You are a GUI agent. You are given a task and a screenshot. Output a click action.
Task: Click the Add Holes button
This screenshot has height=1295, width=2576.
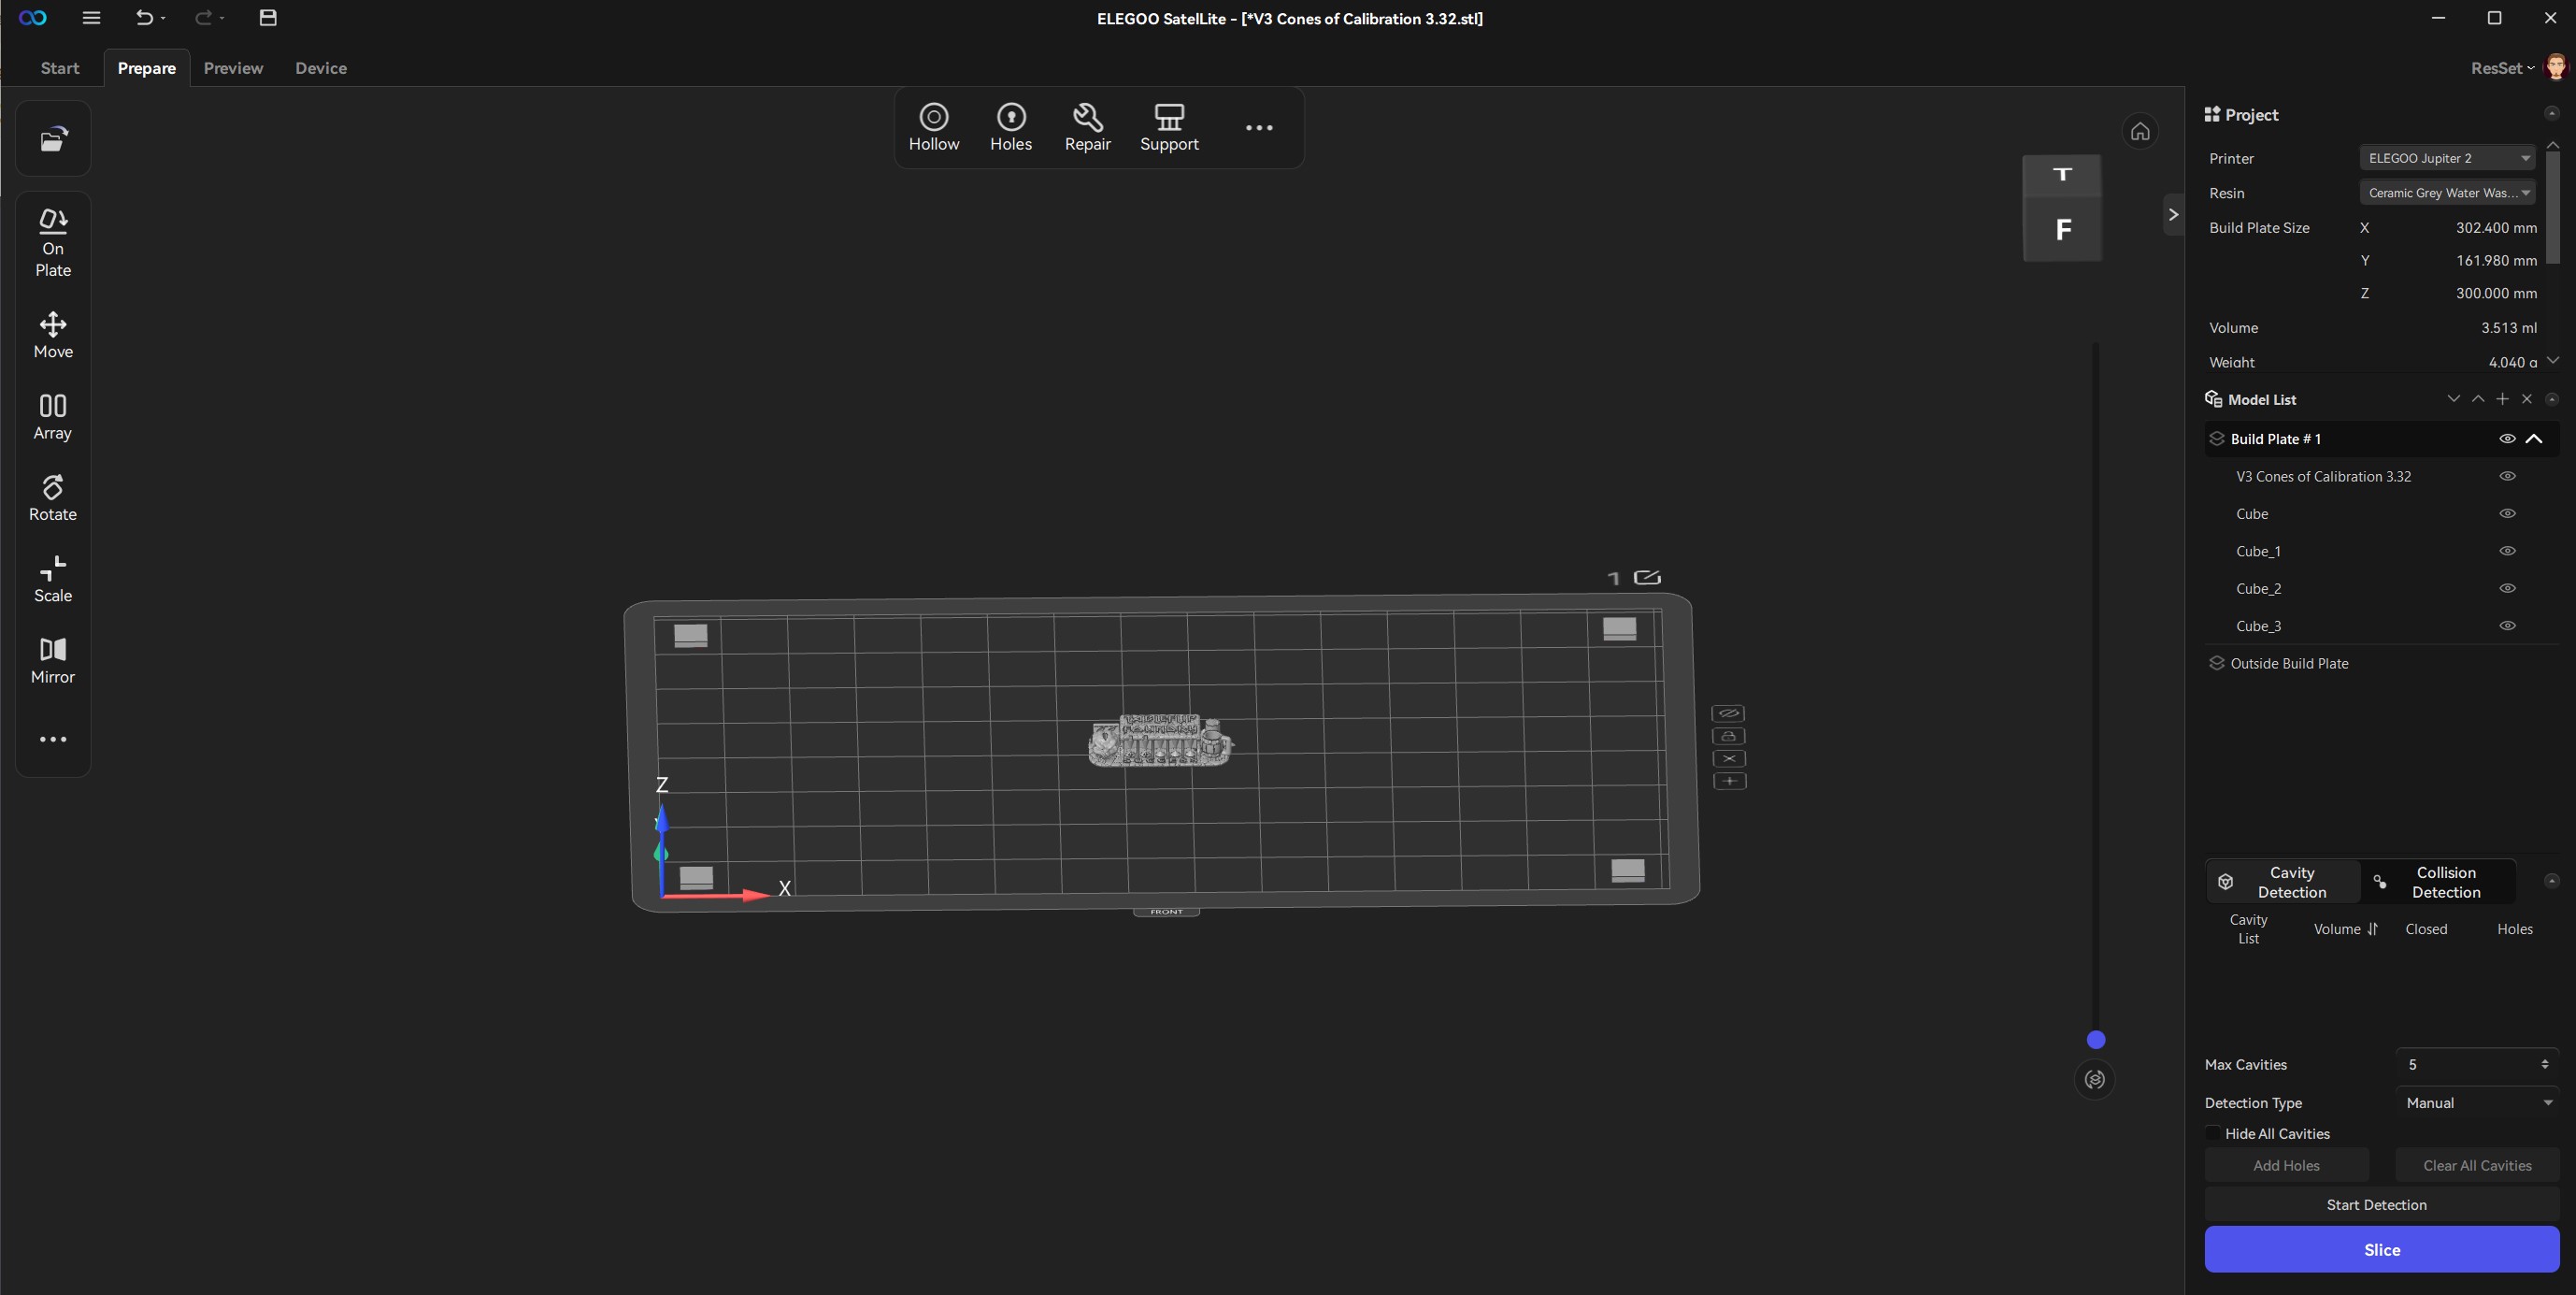[2286, 1166]
